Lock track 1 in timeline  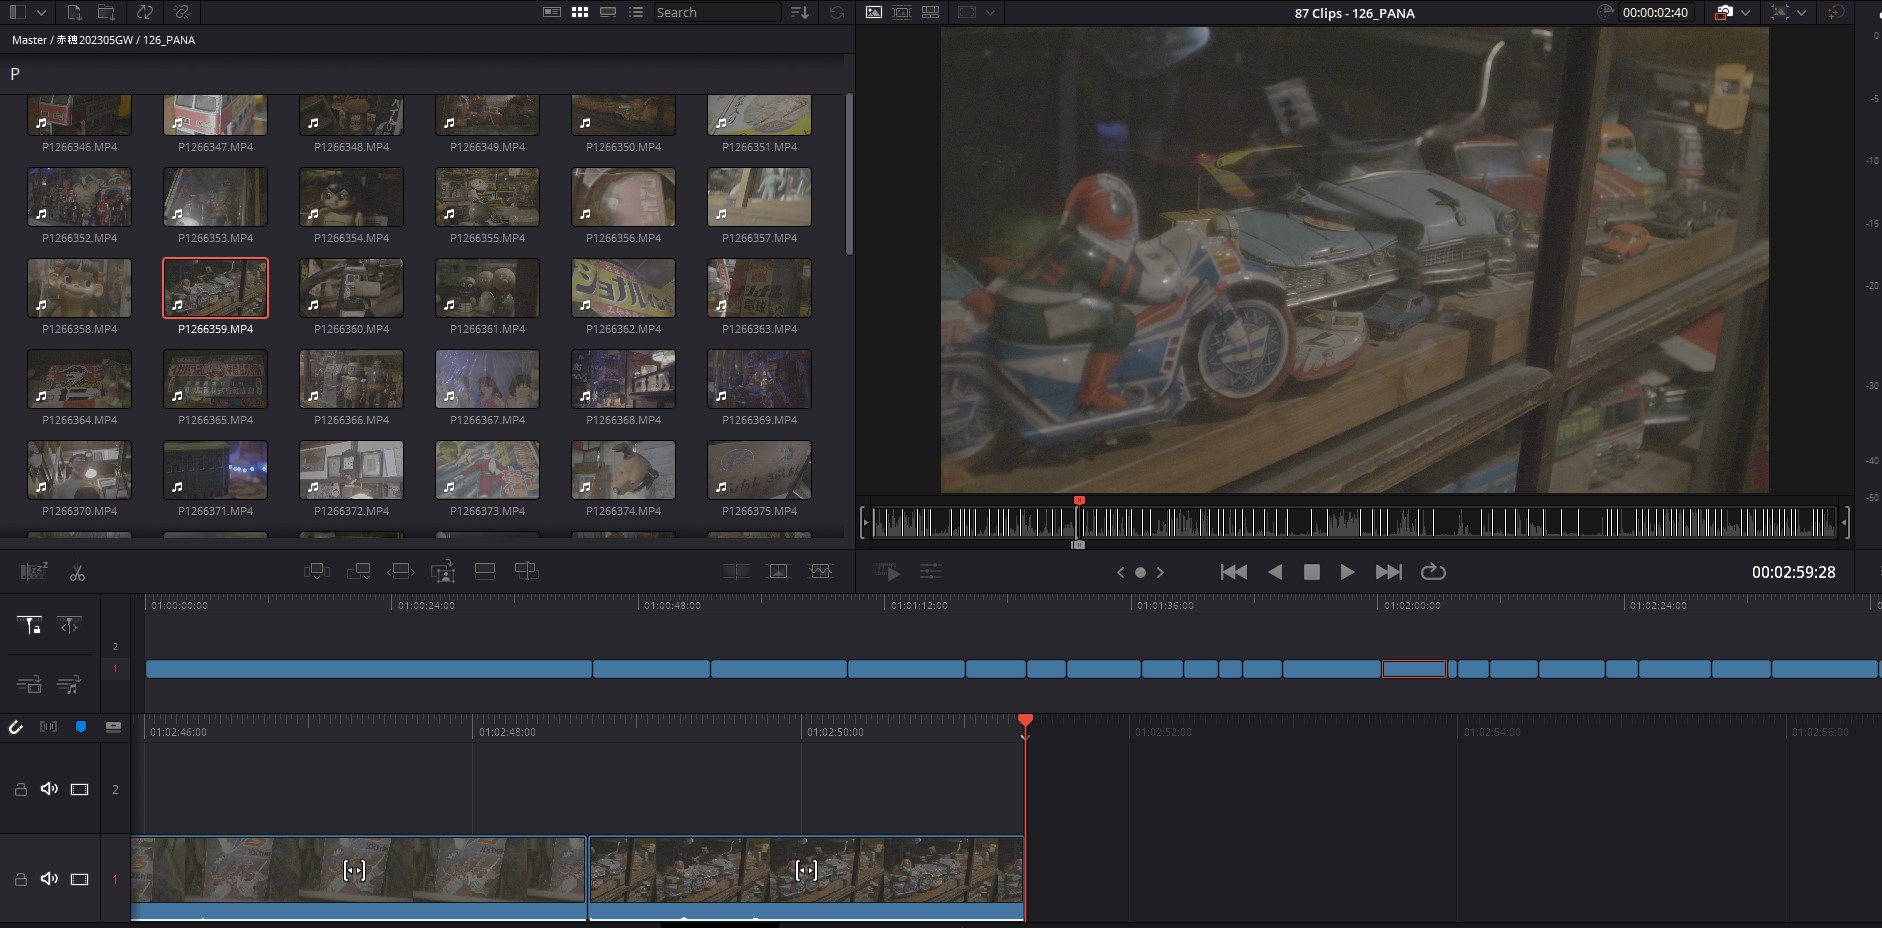[20, 879]
